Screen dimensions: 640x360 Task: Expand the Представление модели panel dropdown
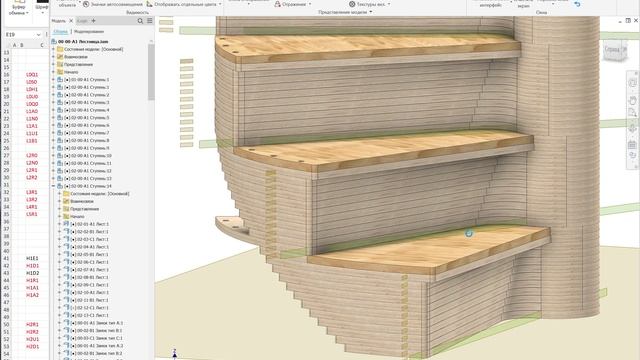371,12
